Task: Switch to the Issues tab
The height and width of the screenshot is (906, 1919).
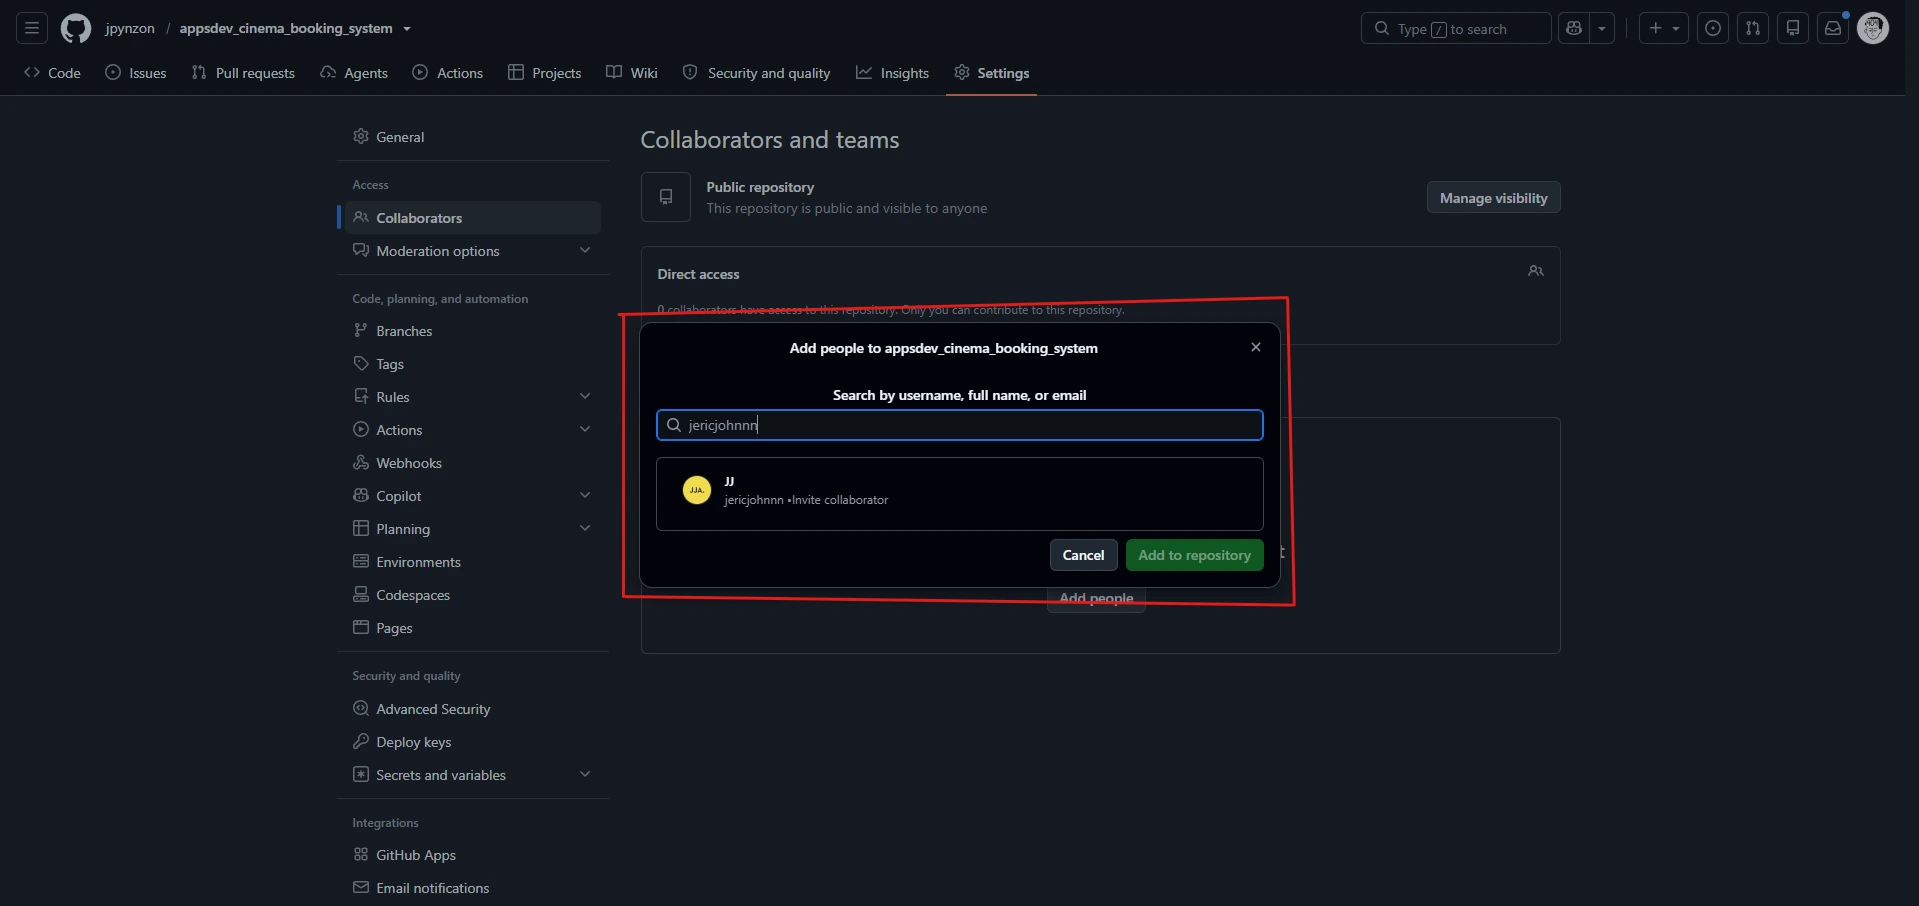Action: 136,73
